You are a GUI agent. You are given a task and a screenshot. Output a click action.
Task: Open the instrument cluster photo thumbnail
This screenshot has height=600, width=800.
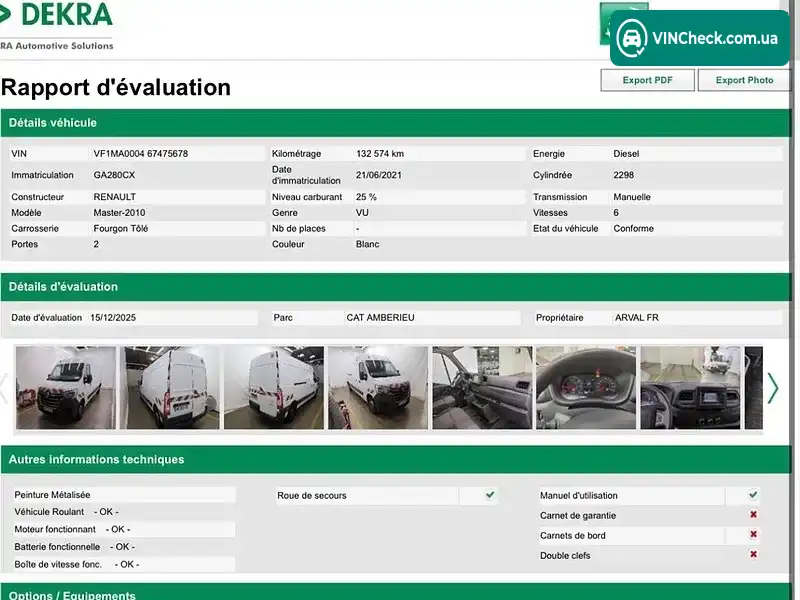click(586, 388)
